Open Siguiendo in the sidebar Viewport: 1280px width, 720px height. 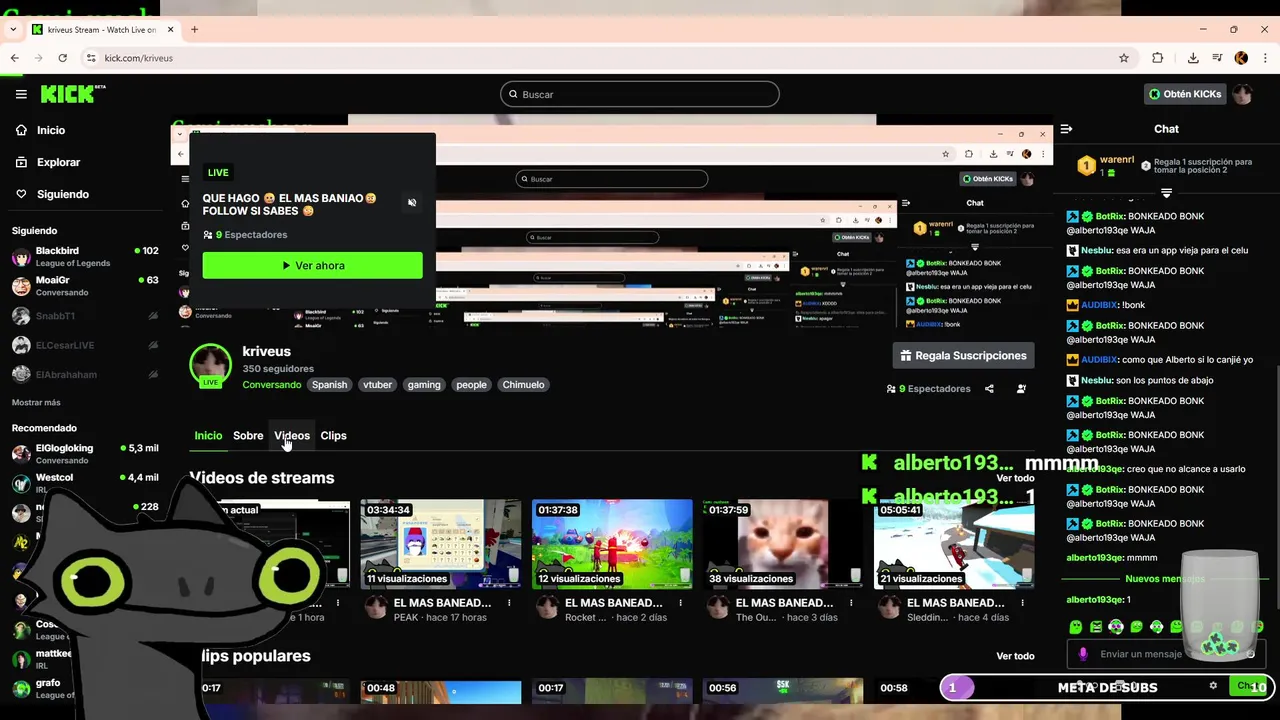point(63,194)
